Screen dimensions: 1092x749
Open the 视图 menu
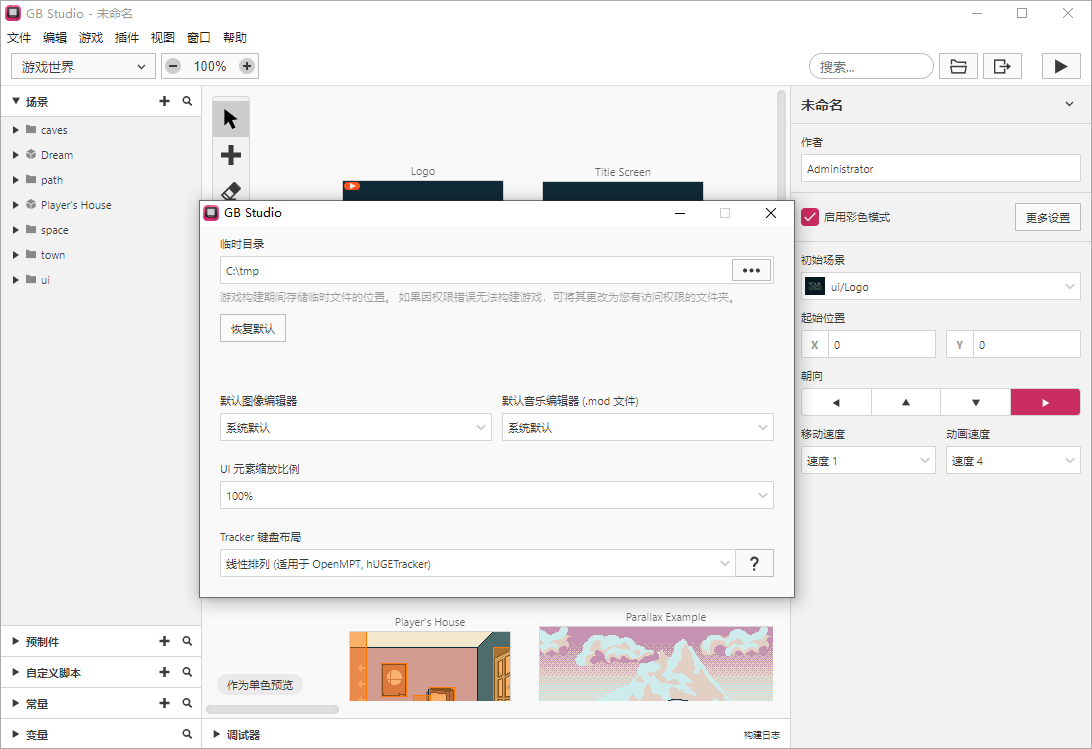(x=163, y=38)
